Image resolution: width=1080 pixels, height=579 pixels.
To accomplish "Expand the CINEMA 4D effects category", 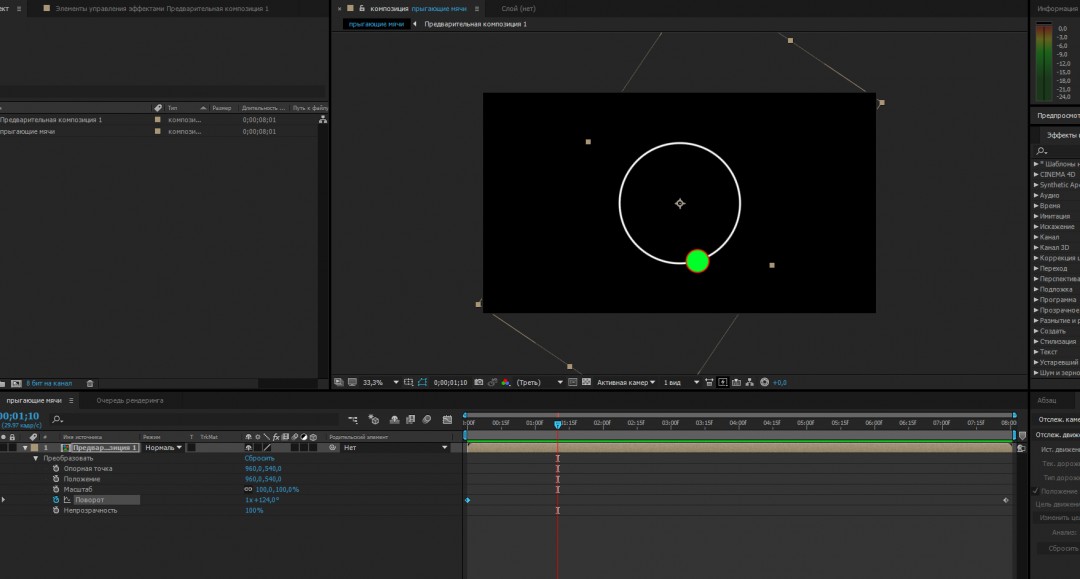I will click(x=1036, y=174).
